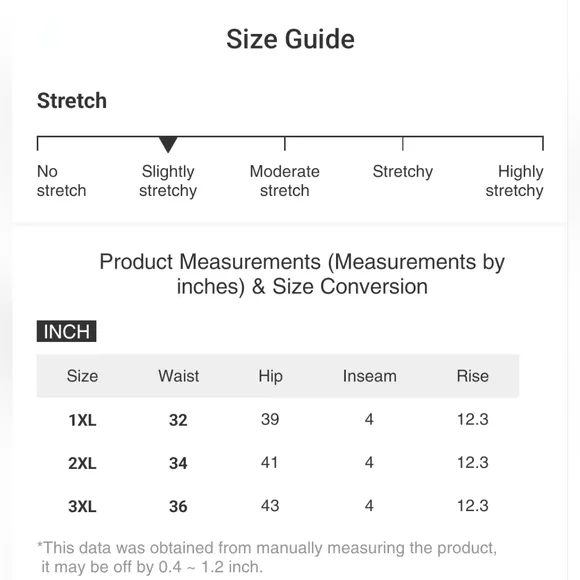
Task: Select the 'No stretch' scale label
Action: 61,181
